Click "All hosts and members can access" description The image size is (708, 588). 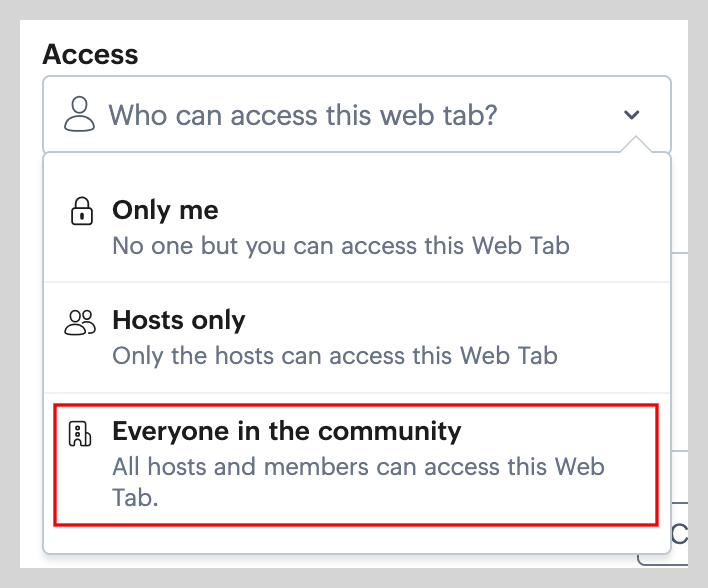(x=358, y=467)
